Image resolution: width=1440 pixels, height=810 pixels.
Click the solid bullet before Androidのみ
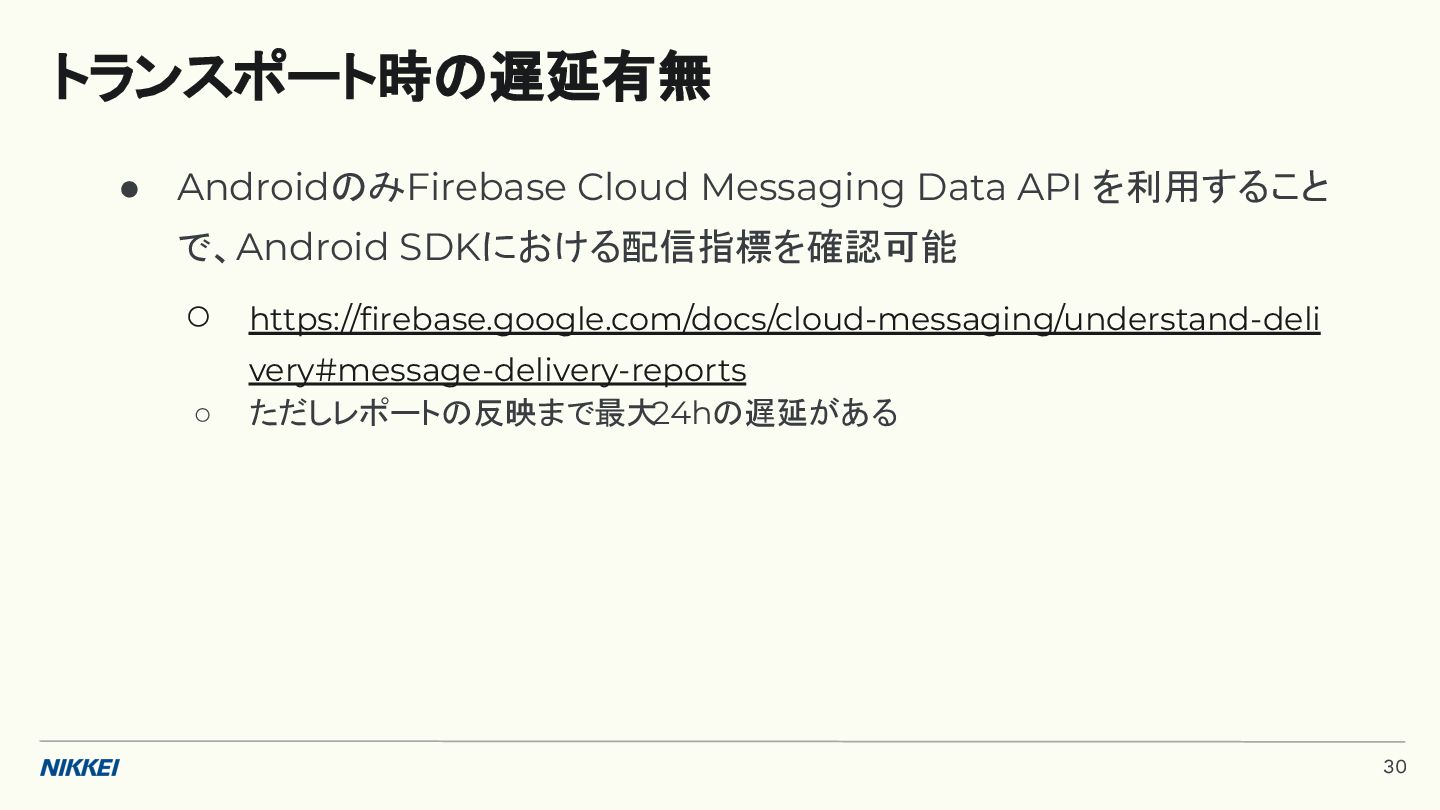click(x=129, y=188)
